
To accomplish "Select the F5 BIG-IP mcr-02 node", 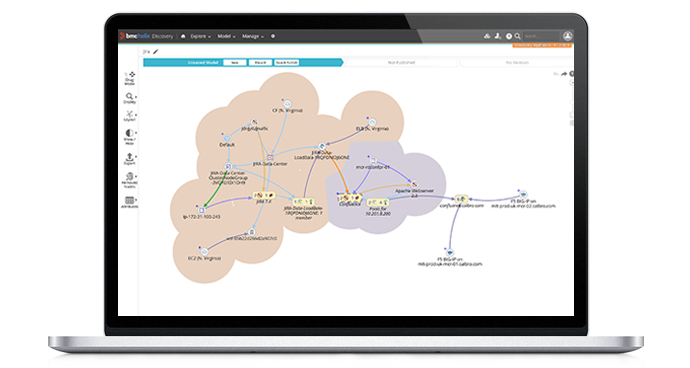I will (x=523, y=194).
